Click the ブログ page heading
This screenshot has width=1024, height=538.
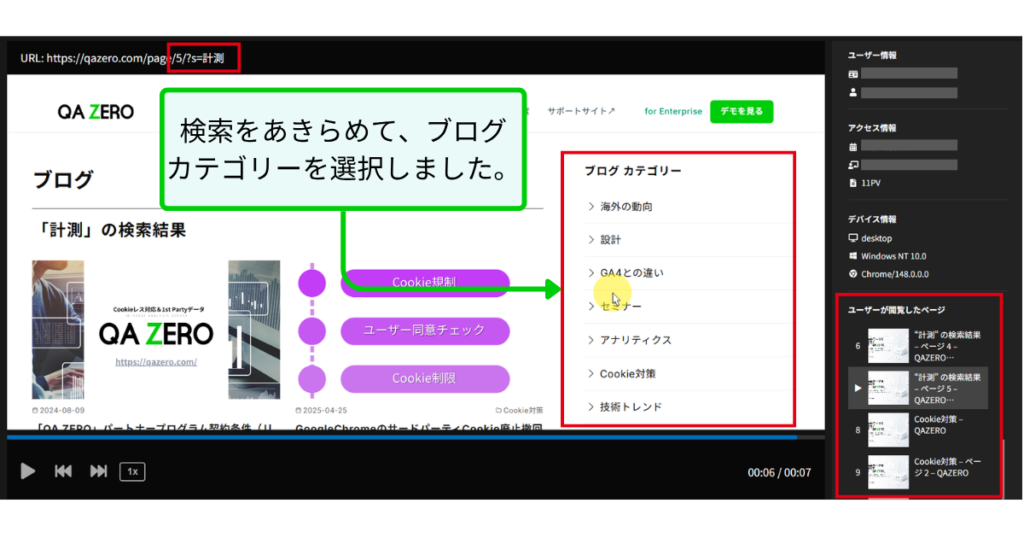pyautogui.click(x=63, y=179)
